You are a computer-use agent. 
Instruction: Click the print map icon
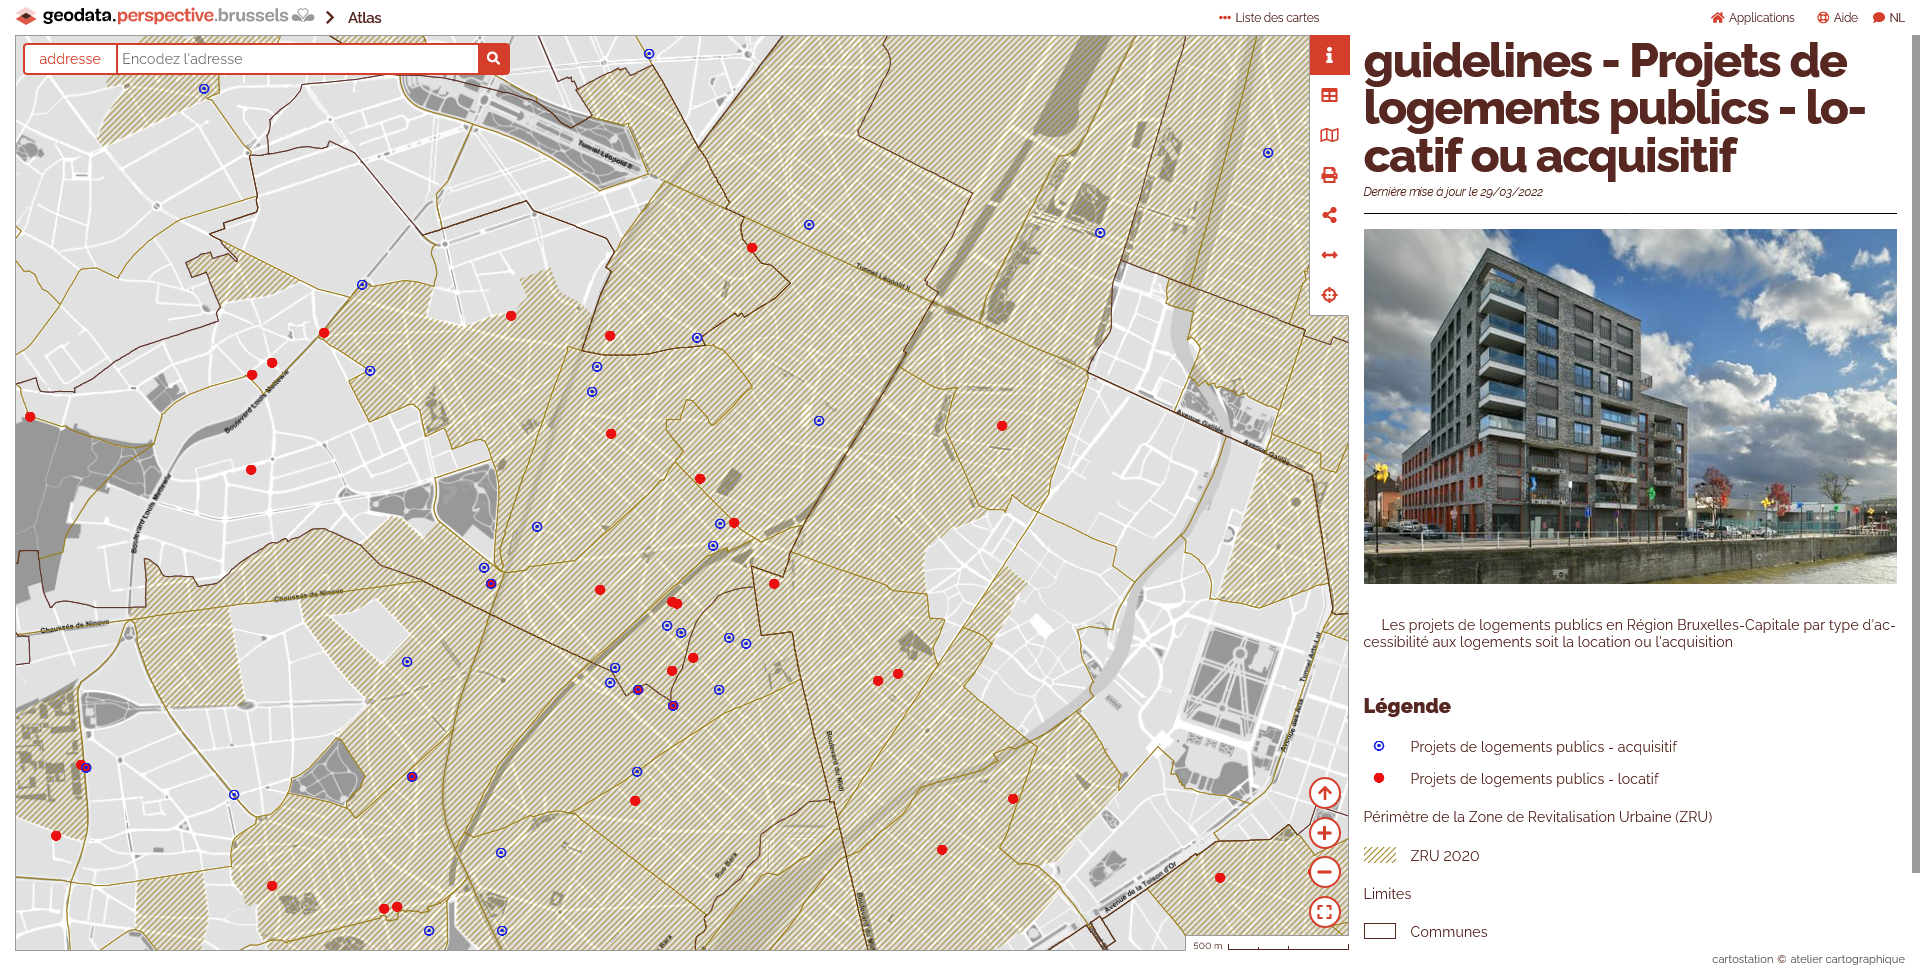(x=1329, y=175)
